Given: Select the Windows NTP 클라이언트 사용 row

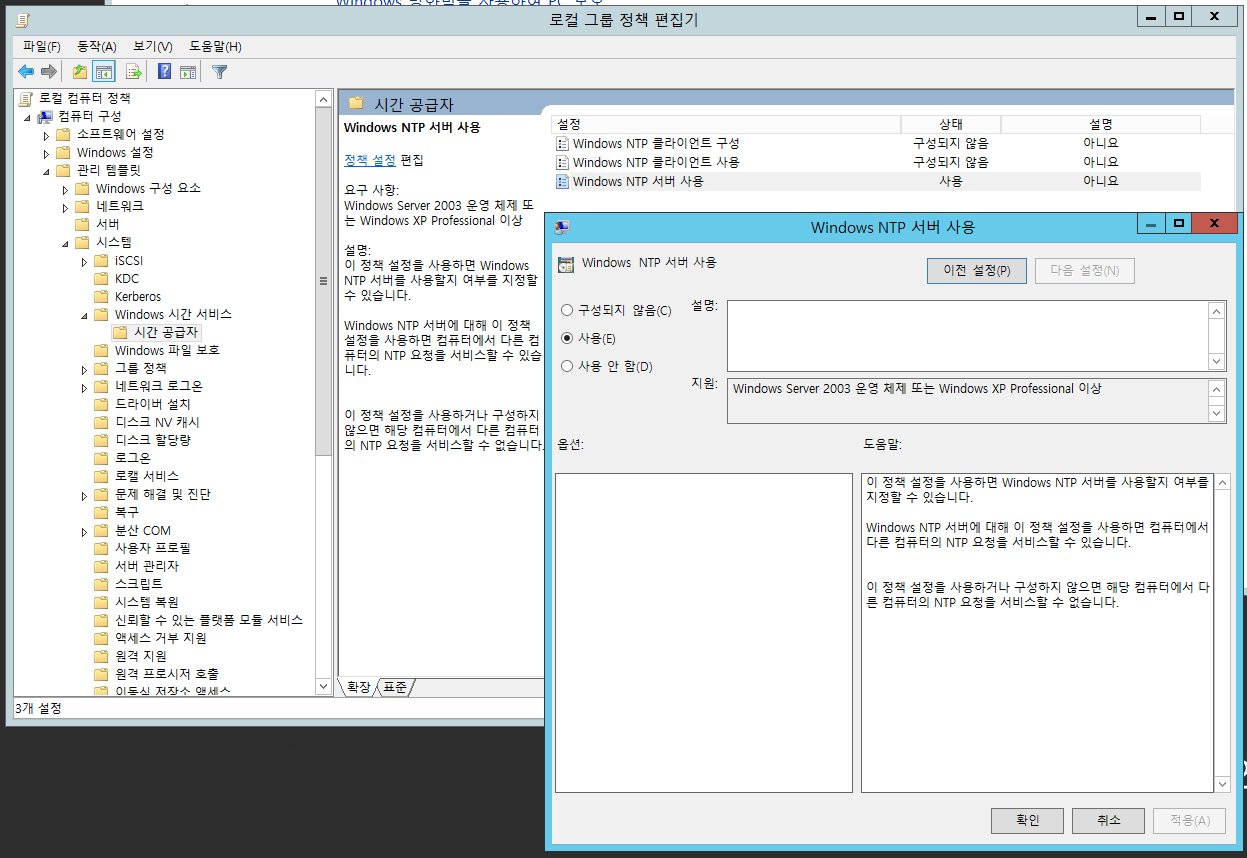Looking at the screenshot, I should point(875,162).
